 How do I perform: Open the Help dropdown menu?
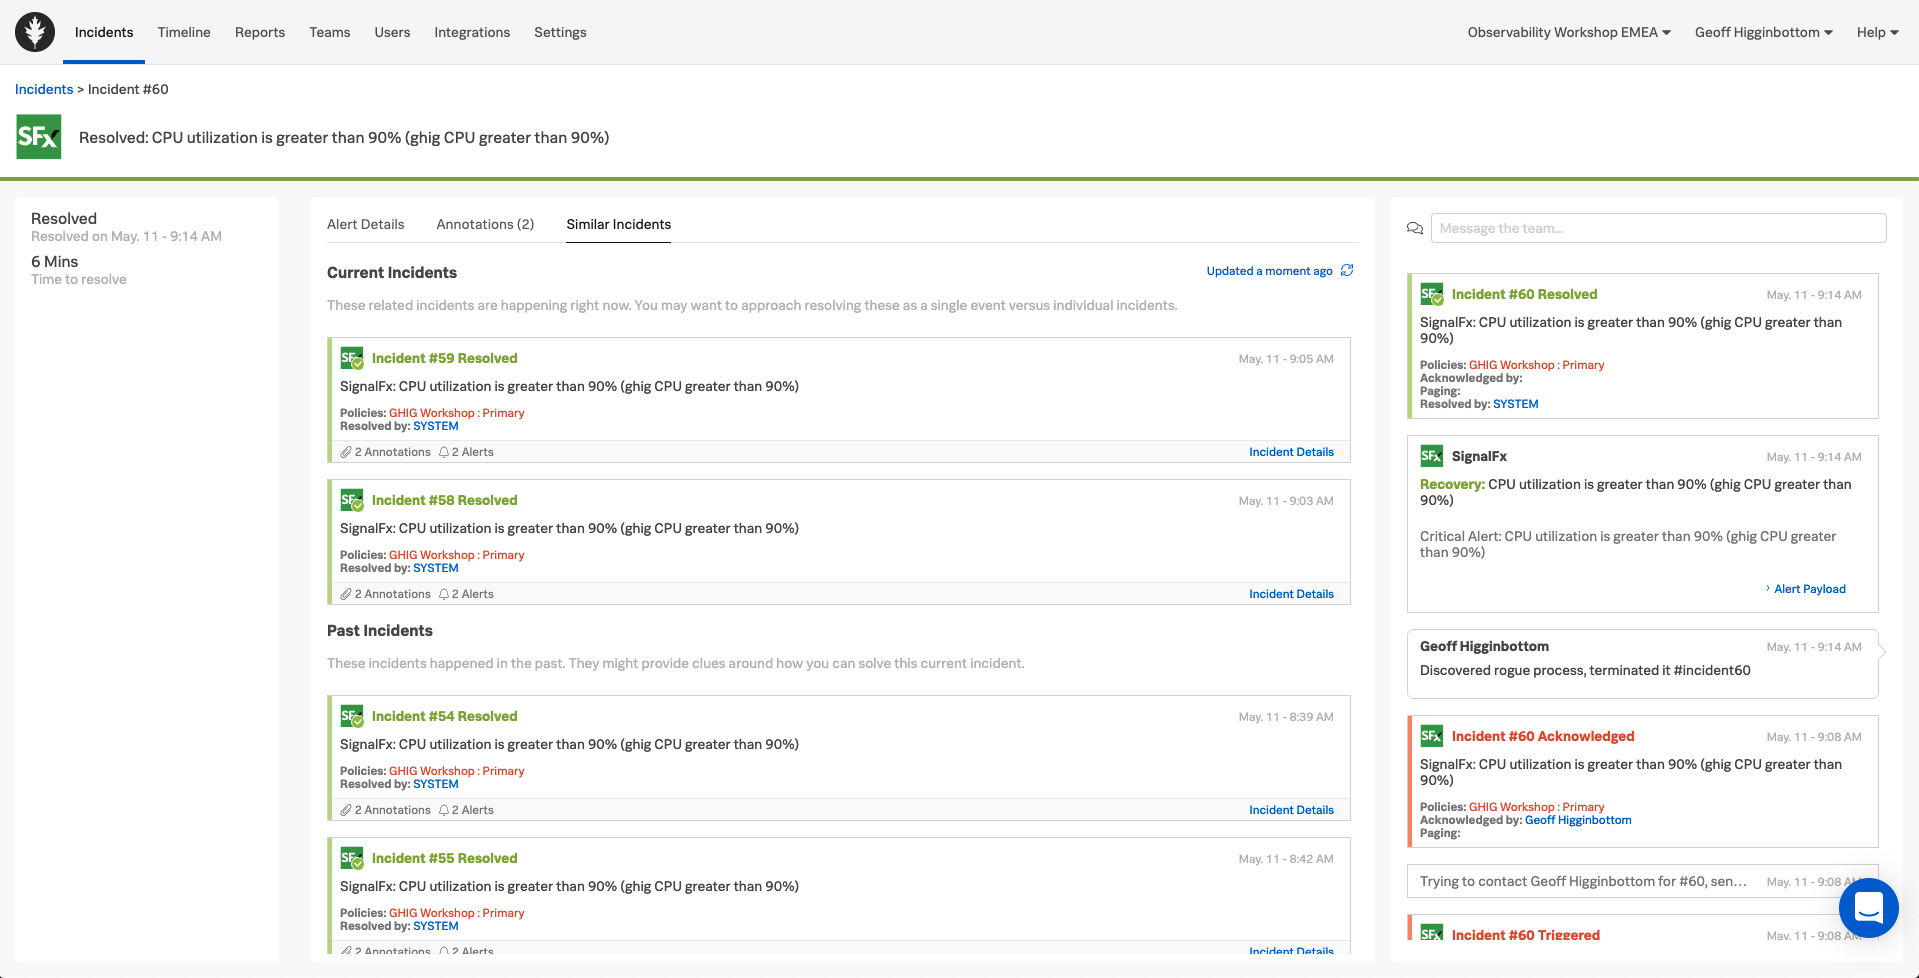click(1877, 32)
